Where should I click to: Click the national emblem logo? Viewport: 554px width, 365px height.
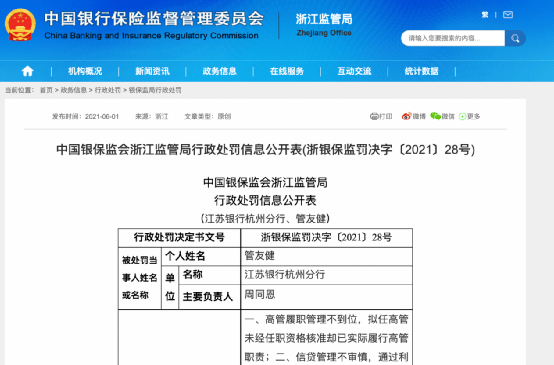point(20,25)
